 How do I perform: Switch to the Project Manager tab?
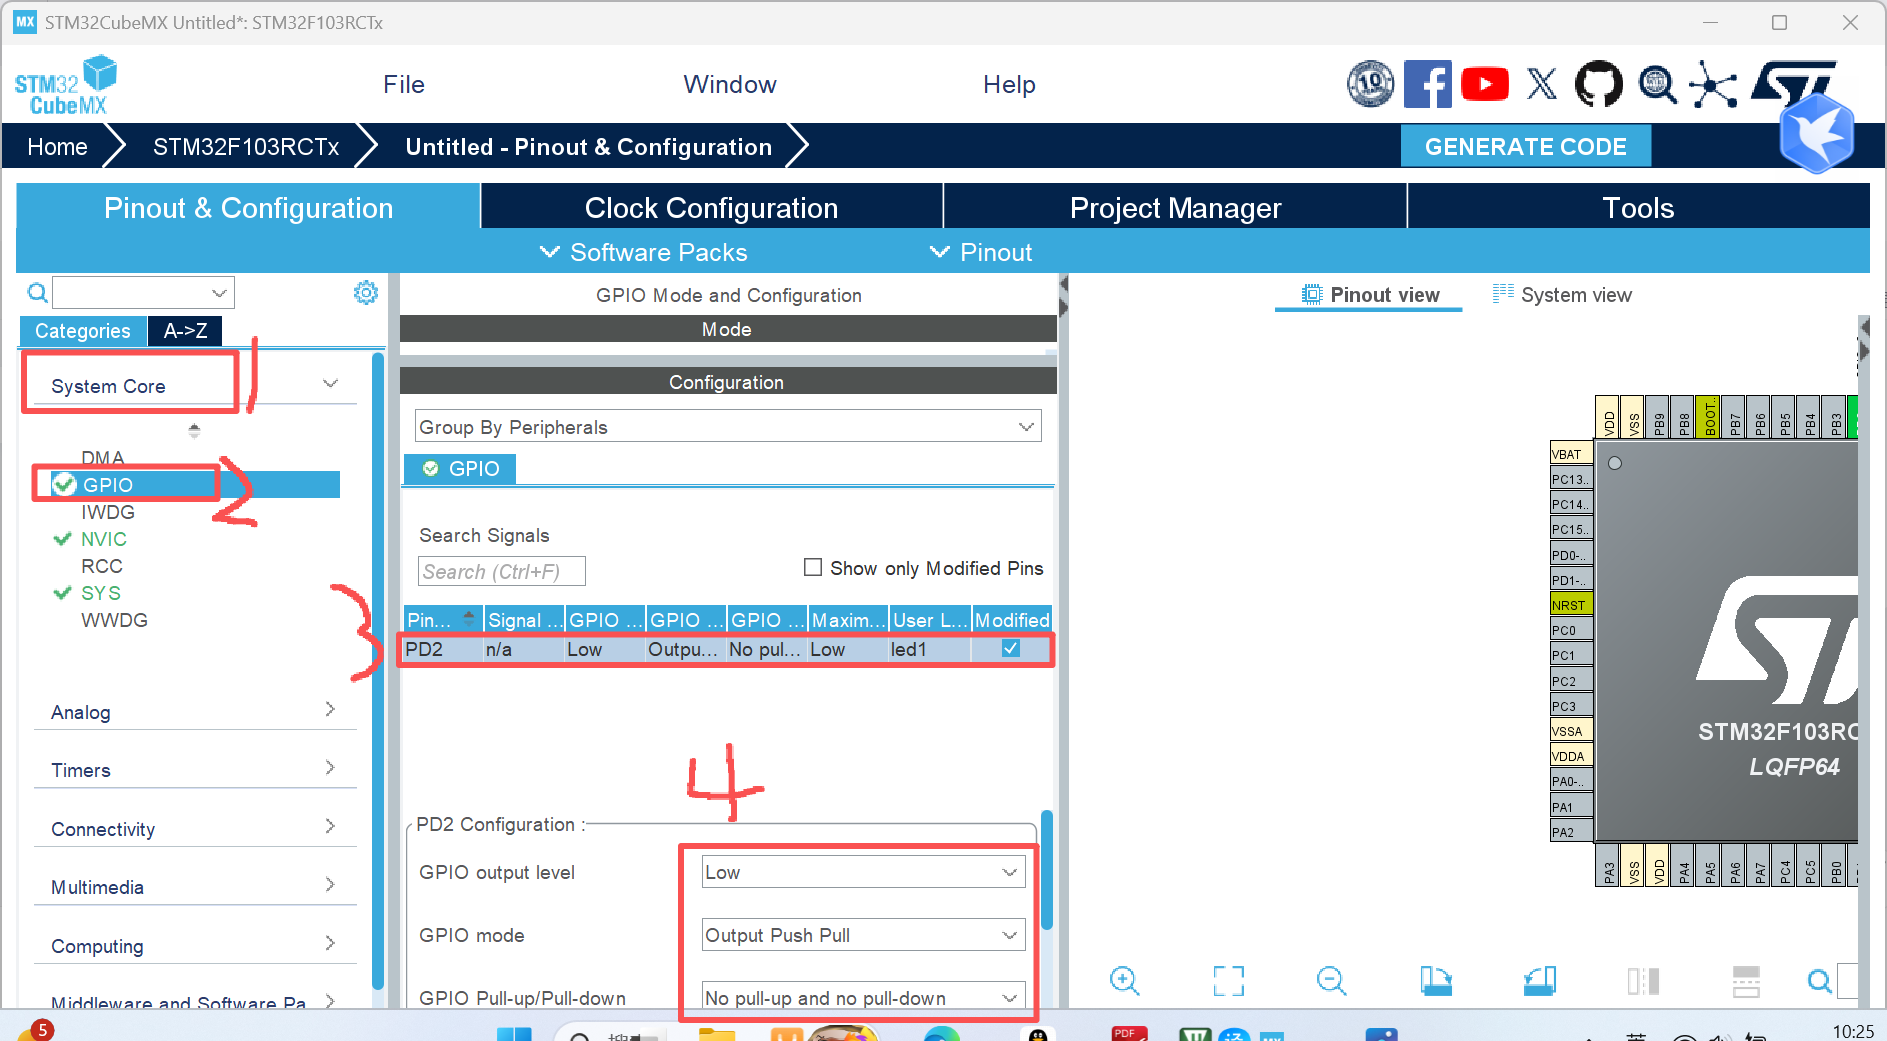coord(1175,207)
